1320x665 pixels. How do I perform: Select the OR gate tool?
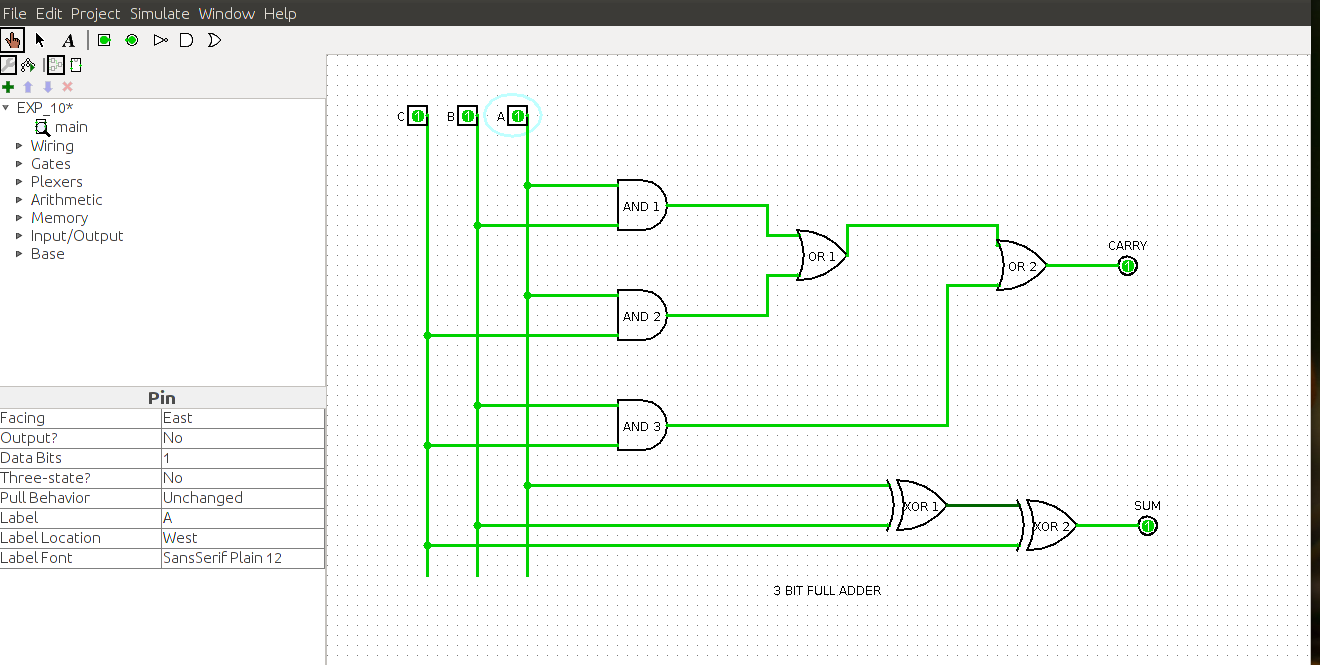(x=214, y=40)
